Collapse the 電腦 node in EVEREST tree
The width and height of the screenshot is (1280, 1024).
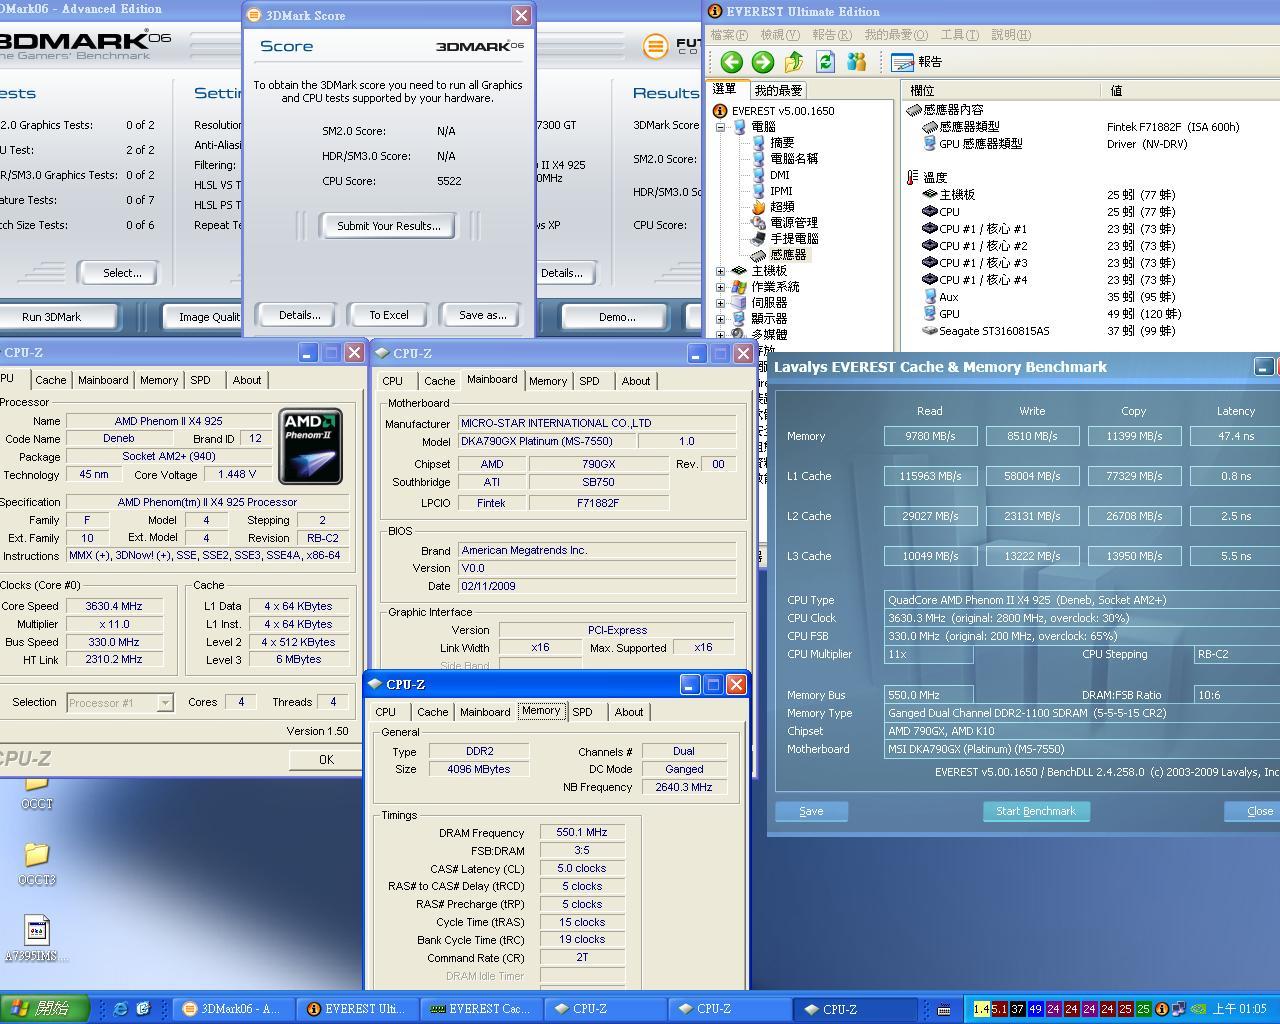tap(720, 127)
